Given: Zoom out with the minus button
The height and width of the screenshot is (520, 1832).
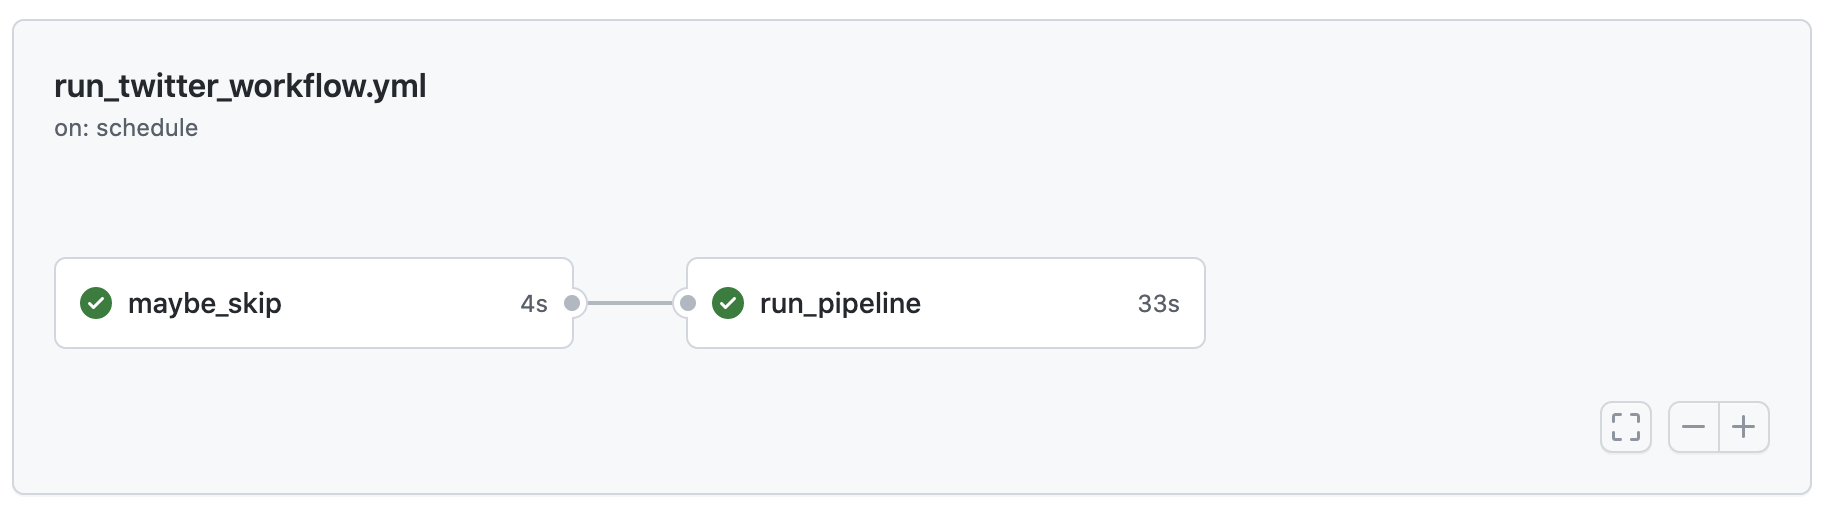Looking at the screenshot, I should tap(1693, 427).
